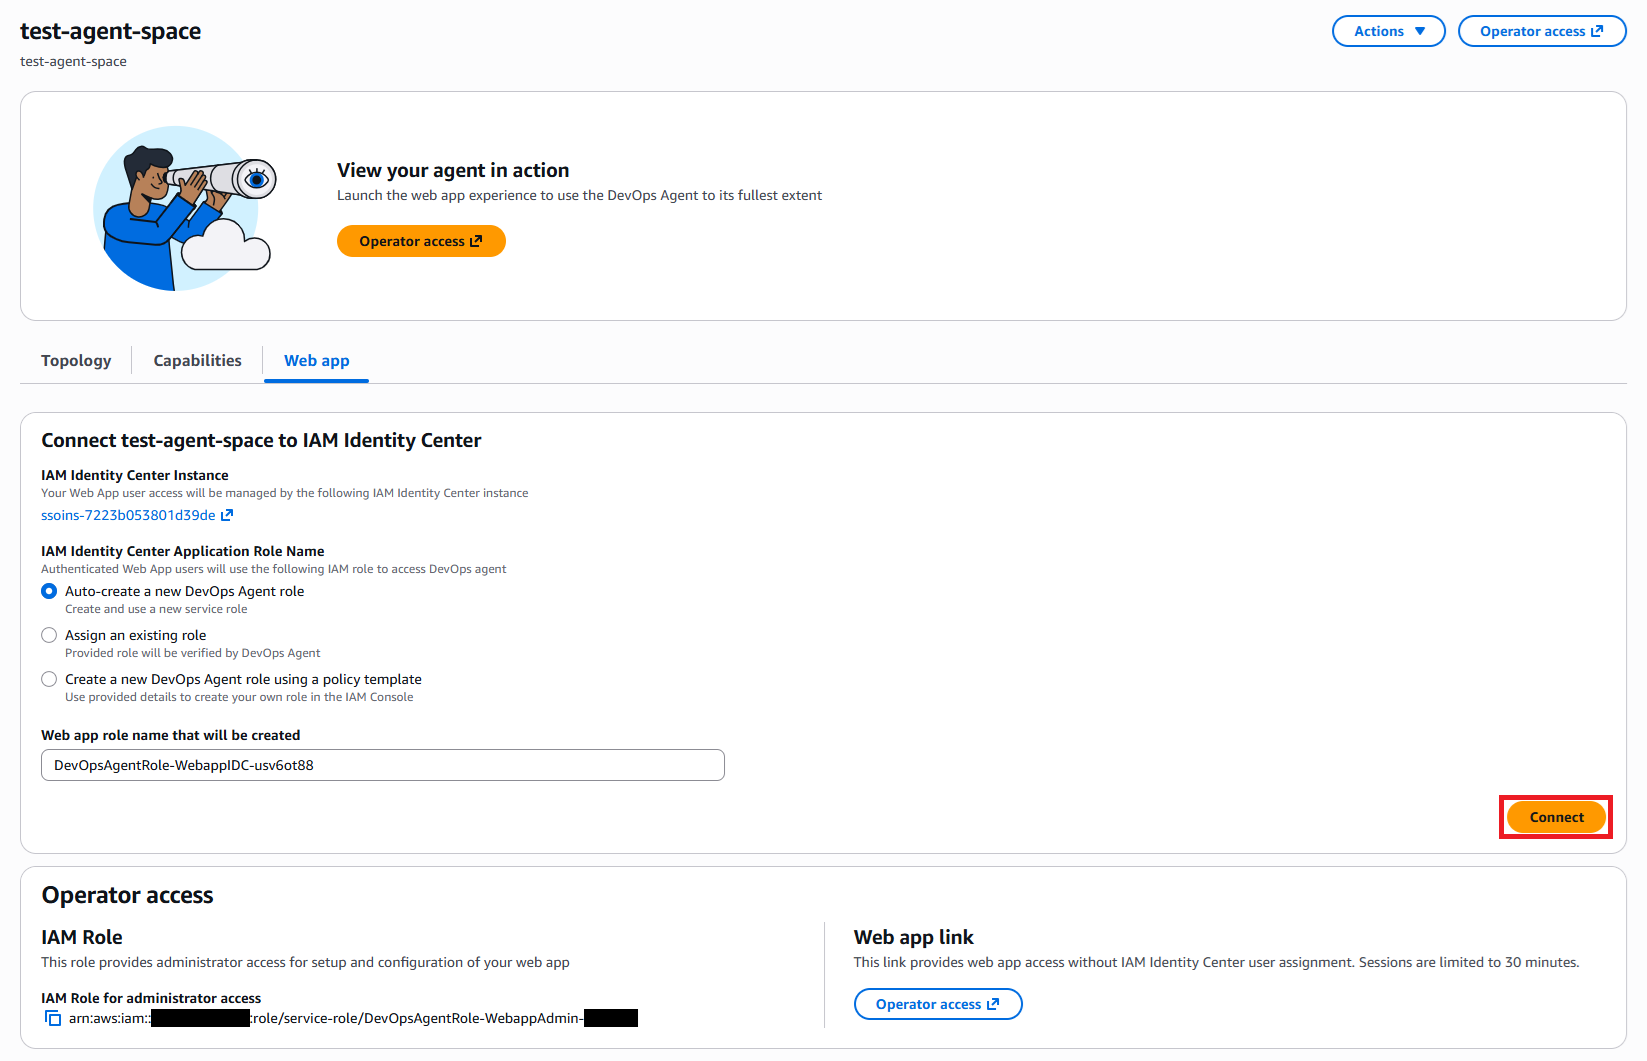The image size is (1647, 1061).
Task: Click external link icon on top-right Operator access
Action: point(1598,31)
